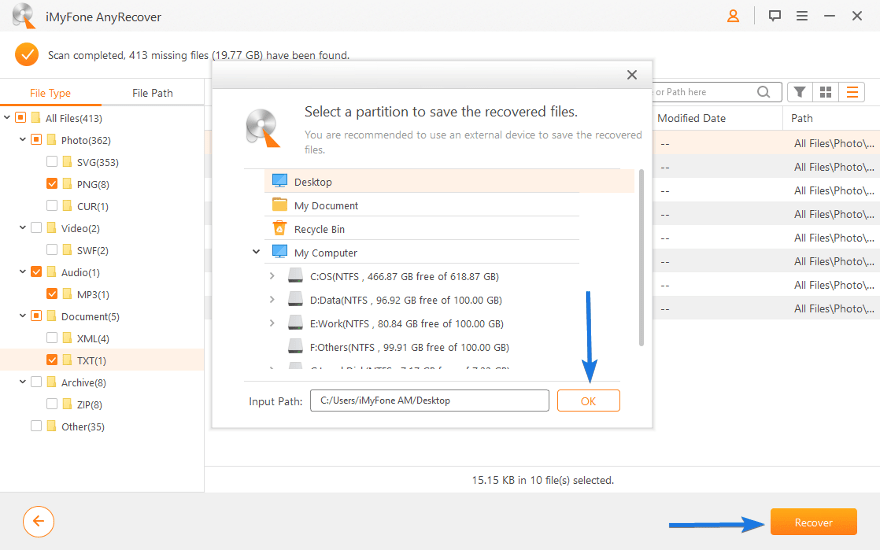Click the F:Others drive icon
Image resolution: width=880 pixels, height=550 pixels.
coord(296,346)
